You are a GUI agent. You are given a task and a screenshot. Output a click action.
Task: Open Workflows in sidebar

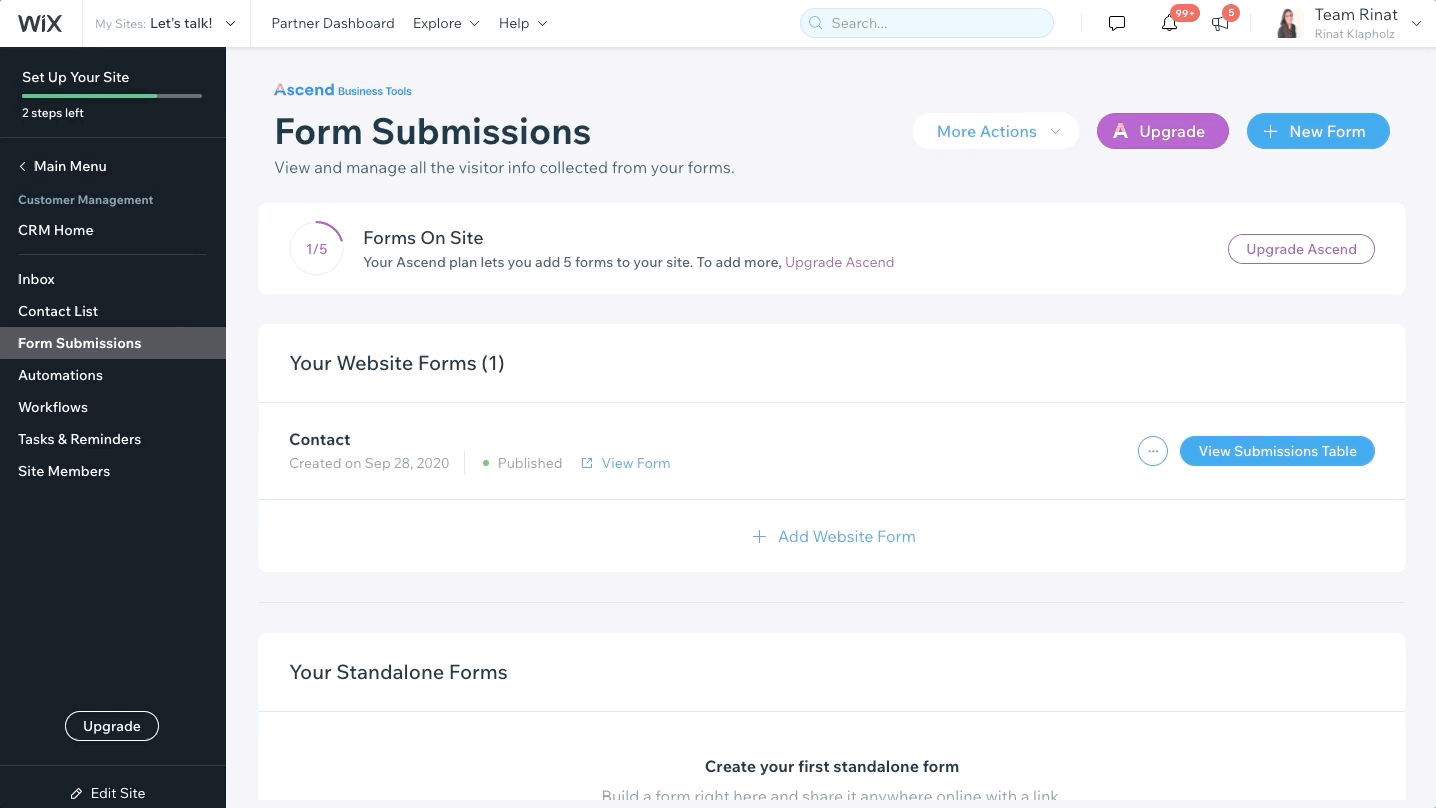point(53,407)
